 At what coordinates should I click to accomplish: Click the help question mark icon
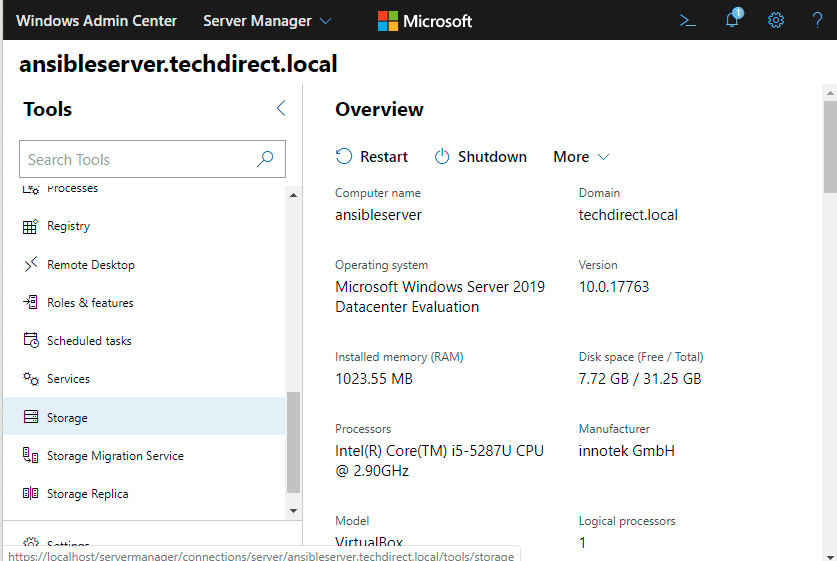[x=817, y=20]
